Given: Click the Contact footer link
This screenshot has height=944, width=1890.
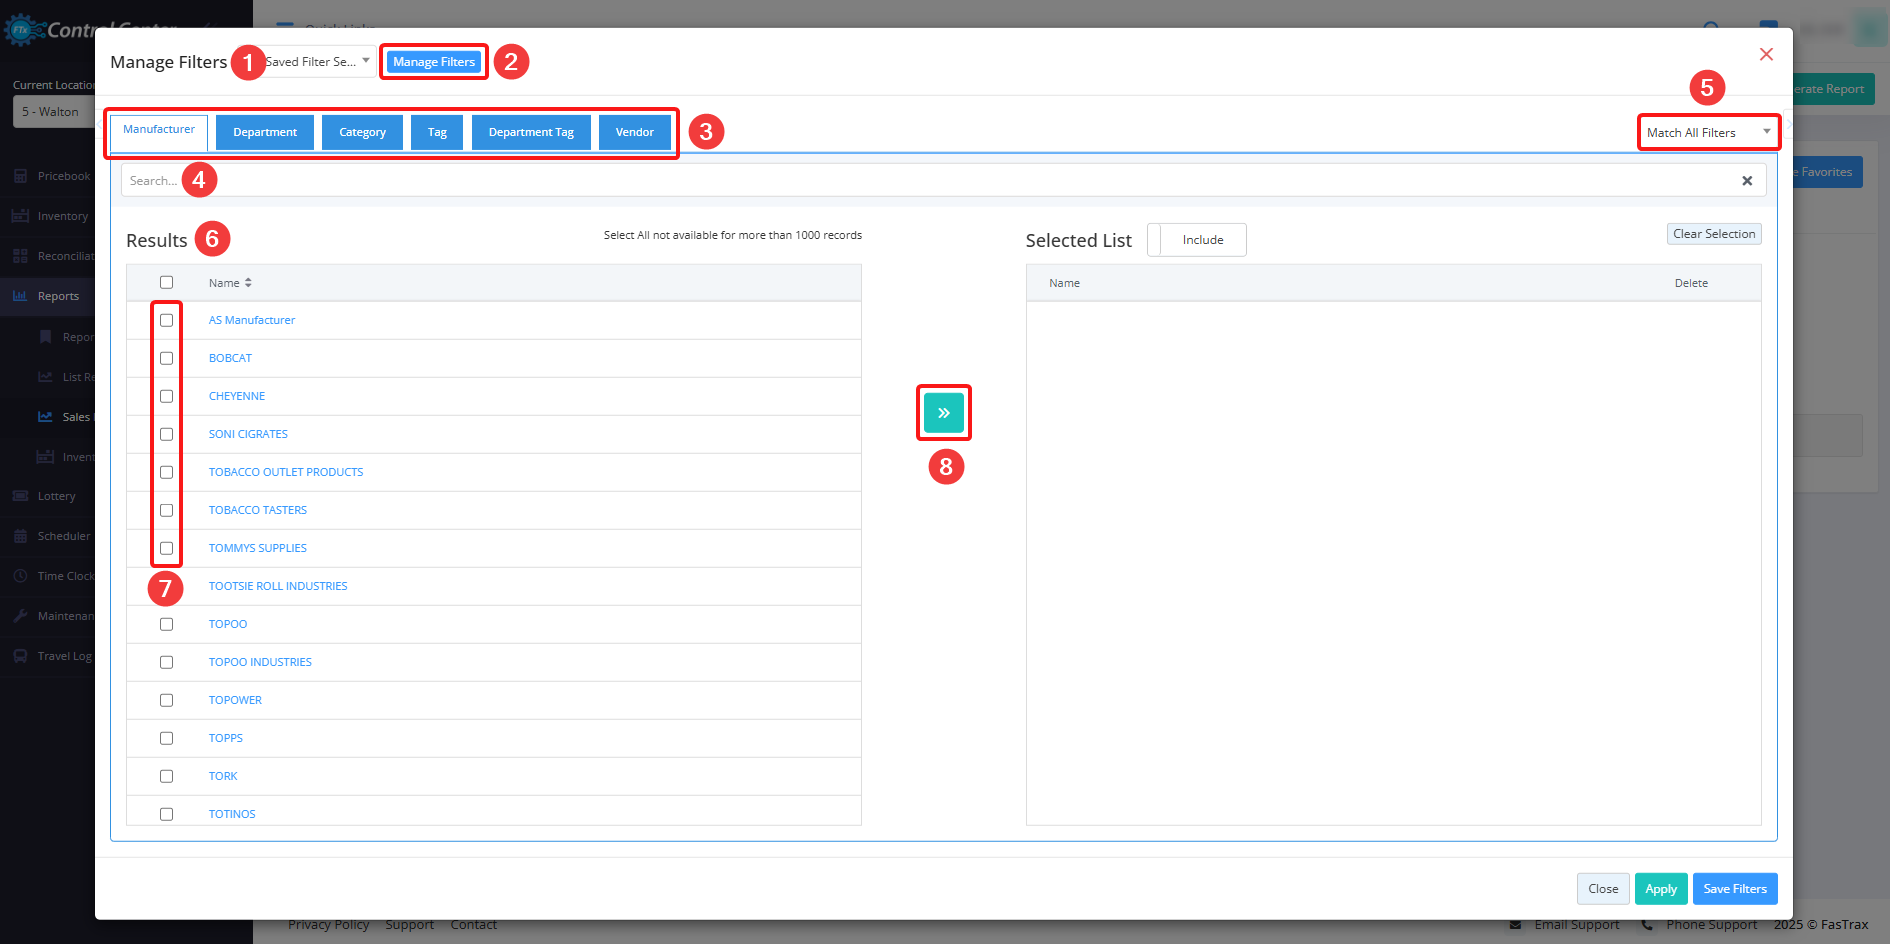Looking at the screenshot, I should coord(474,925).
